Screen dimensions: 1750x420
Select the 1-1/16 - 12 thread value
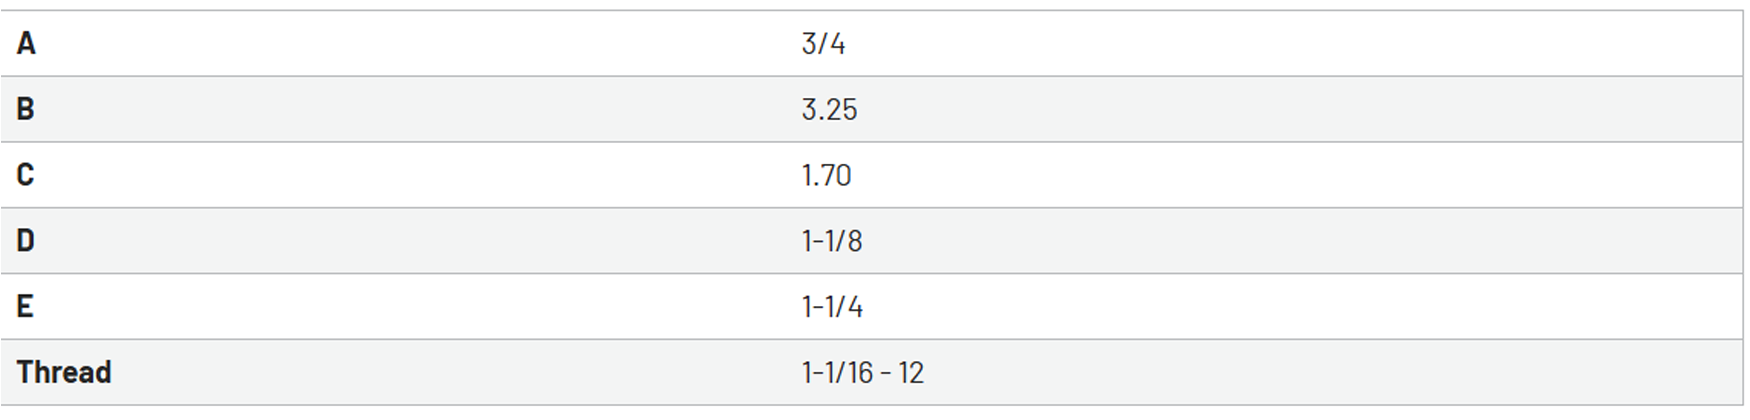pyautogui.click(x=863, y=372)
